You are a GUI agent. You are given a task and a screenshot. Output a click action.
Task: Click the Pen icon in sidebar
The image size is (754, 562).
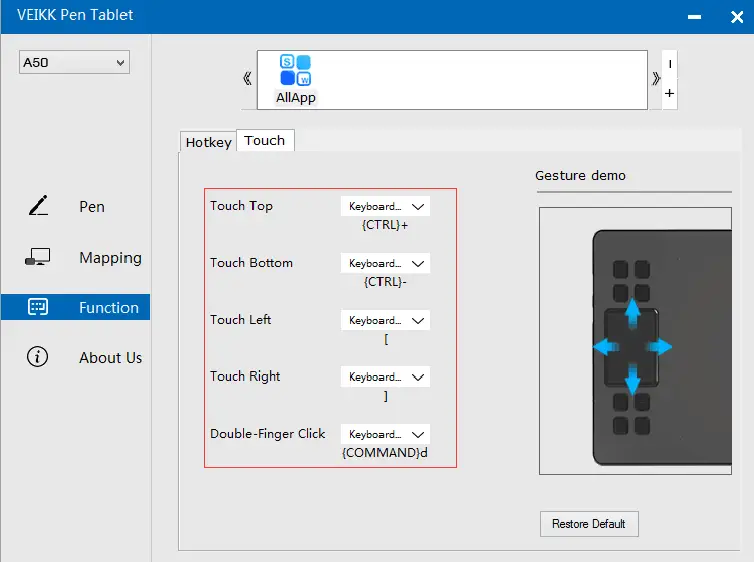click(38, 207)
